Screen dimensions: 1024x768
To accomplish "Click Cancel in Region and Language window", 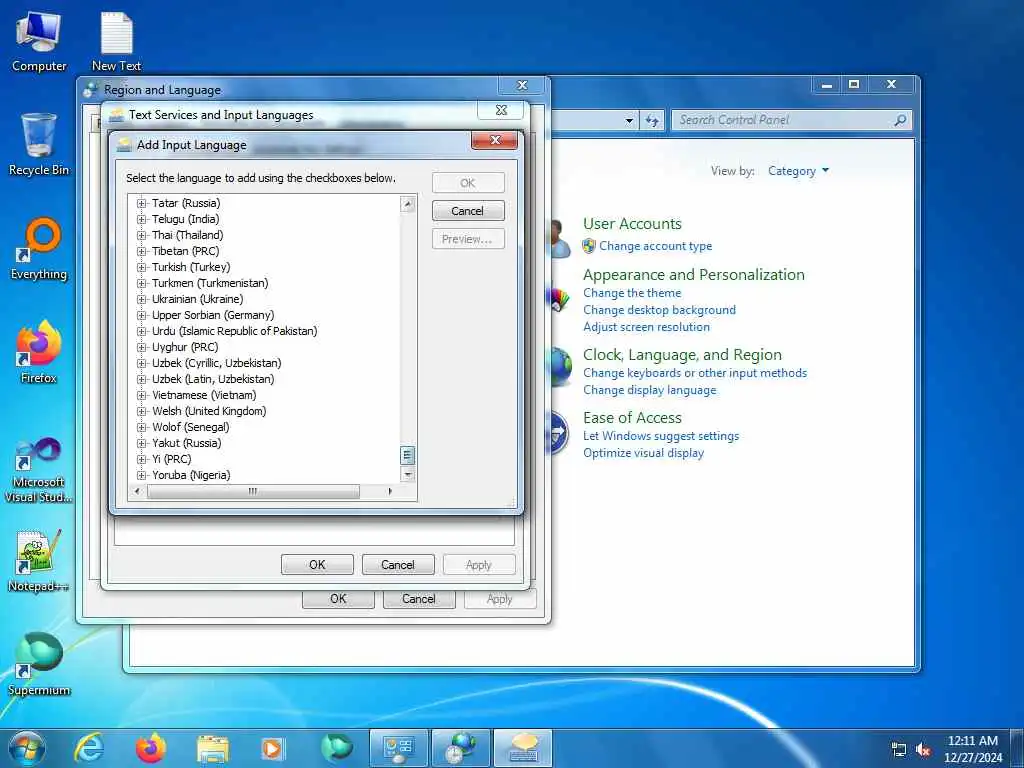I will coord(419,599).
